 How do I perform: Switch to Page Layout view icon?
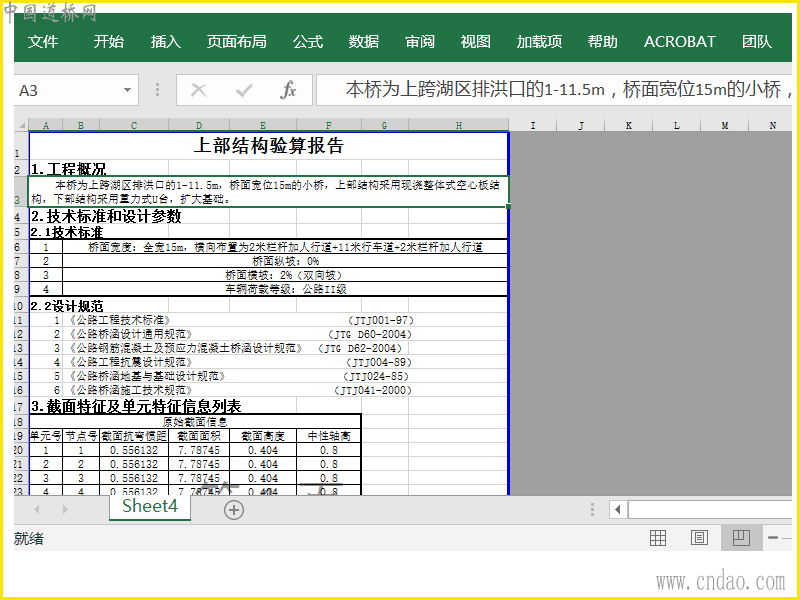699,538
